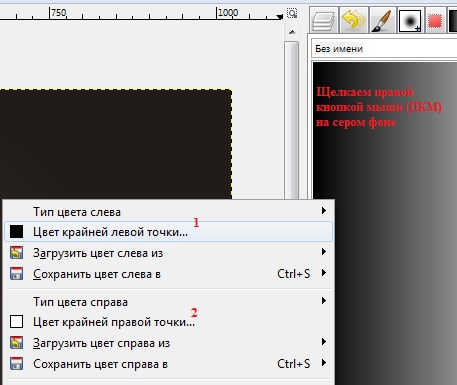Image resolution: width=457 pixels, height=385 pixels.
Task: Open the Brushes tab with paintbrush icon
Action: pyautogui.click(x=382, y=20)
